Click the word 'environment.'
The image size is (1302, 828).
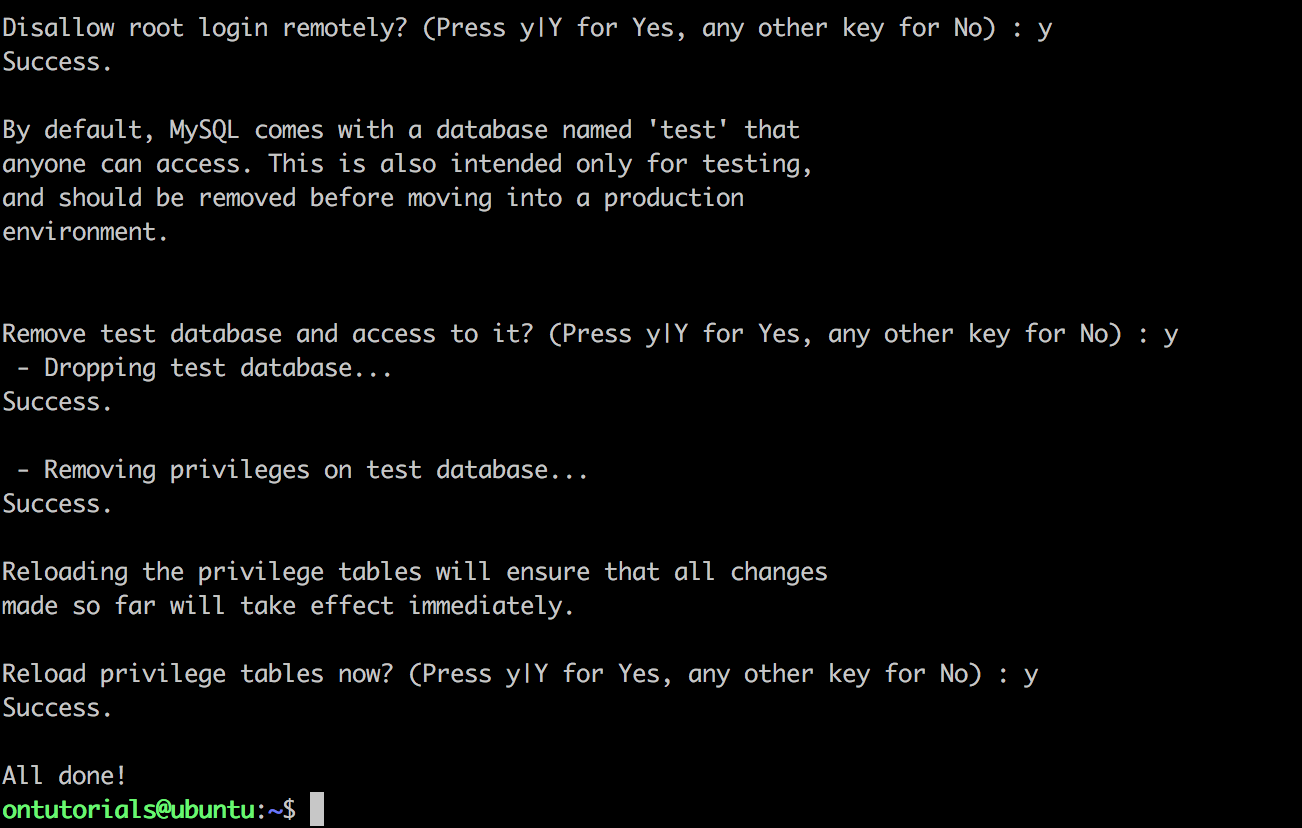point(85,232)
